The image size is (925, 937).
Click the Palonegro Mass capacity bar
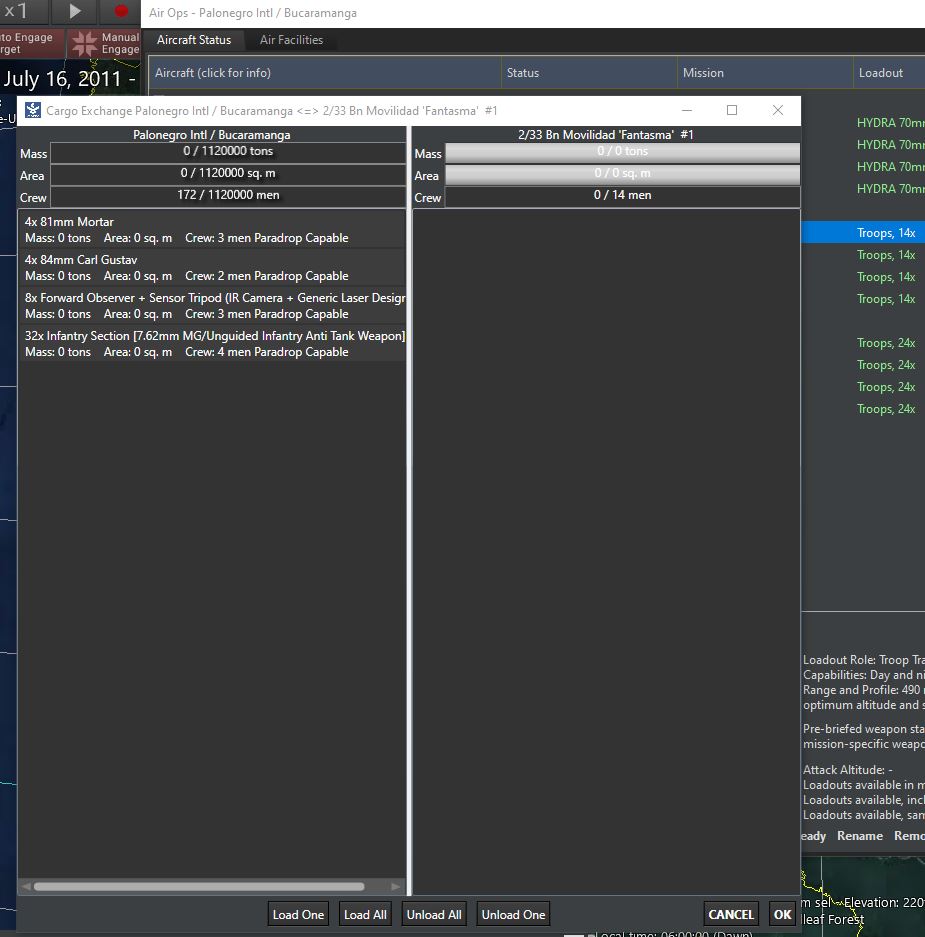pos(228,152)
